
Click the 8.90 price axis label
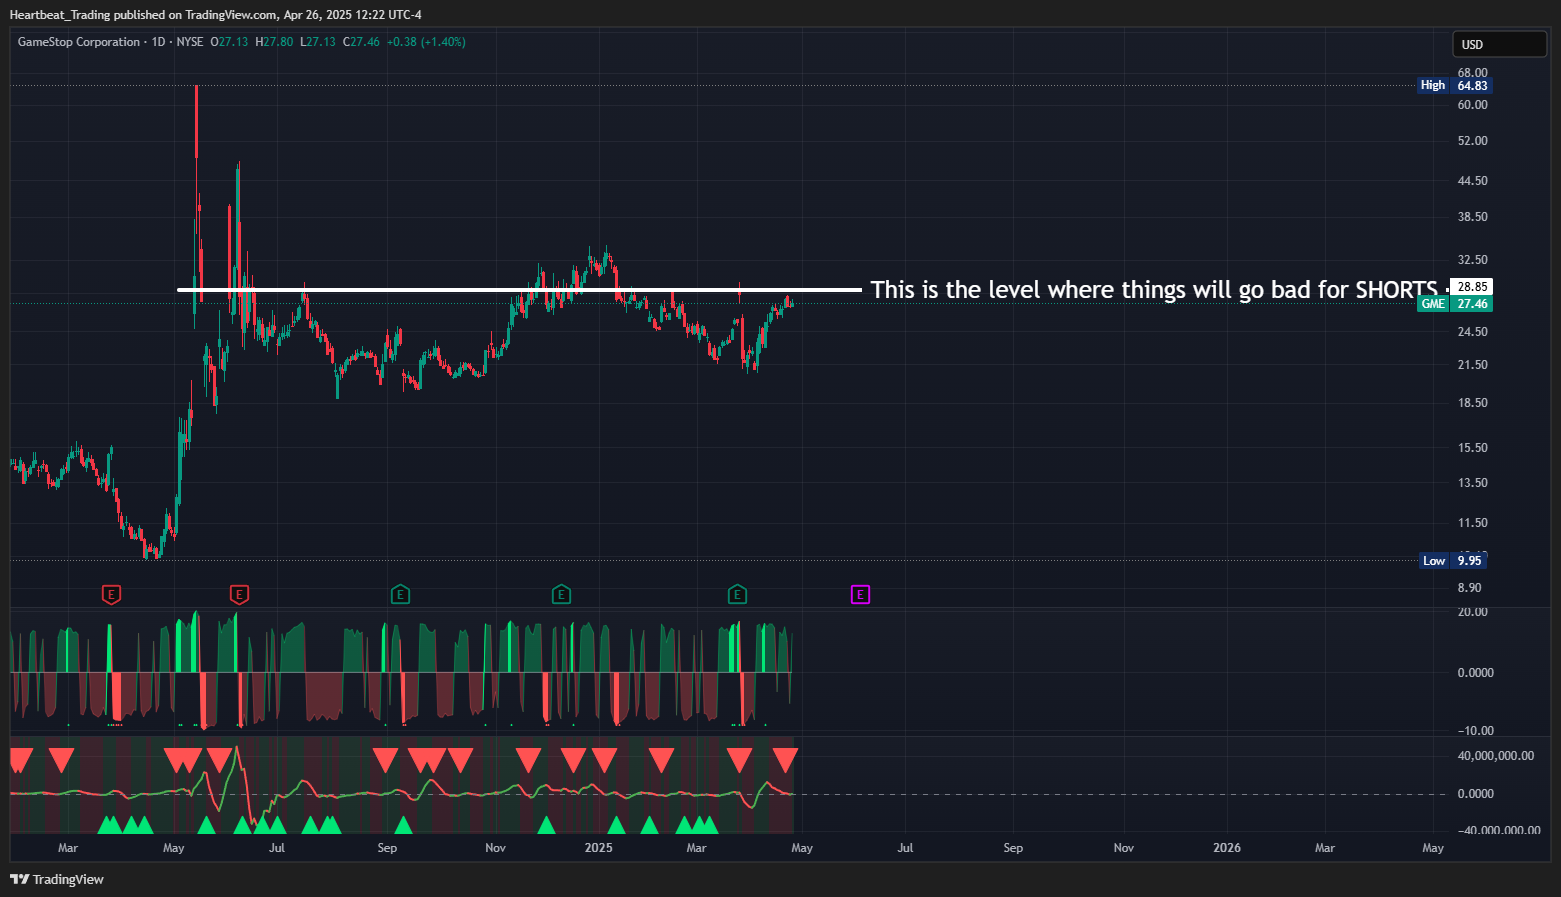(x=1469, y=588)
